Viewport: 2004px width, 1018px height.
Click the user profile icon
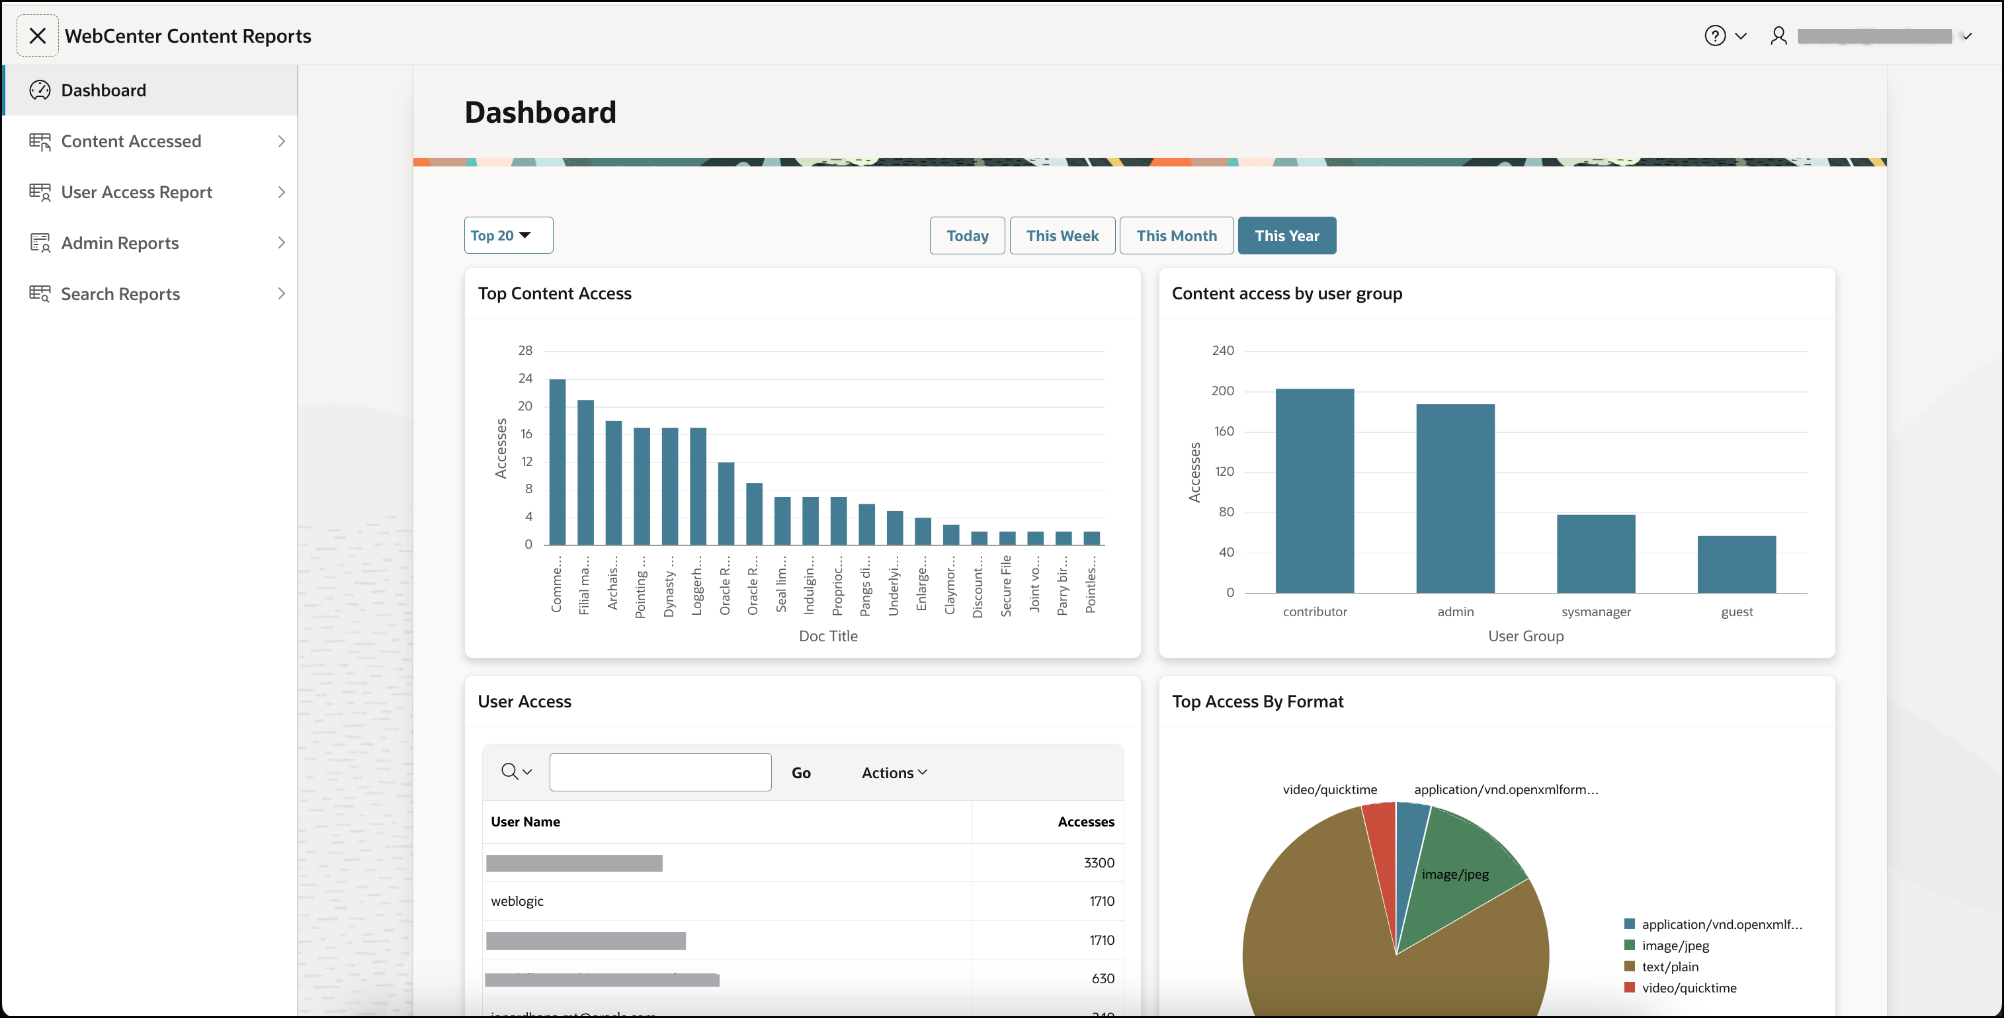[x=1779, y=36]
